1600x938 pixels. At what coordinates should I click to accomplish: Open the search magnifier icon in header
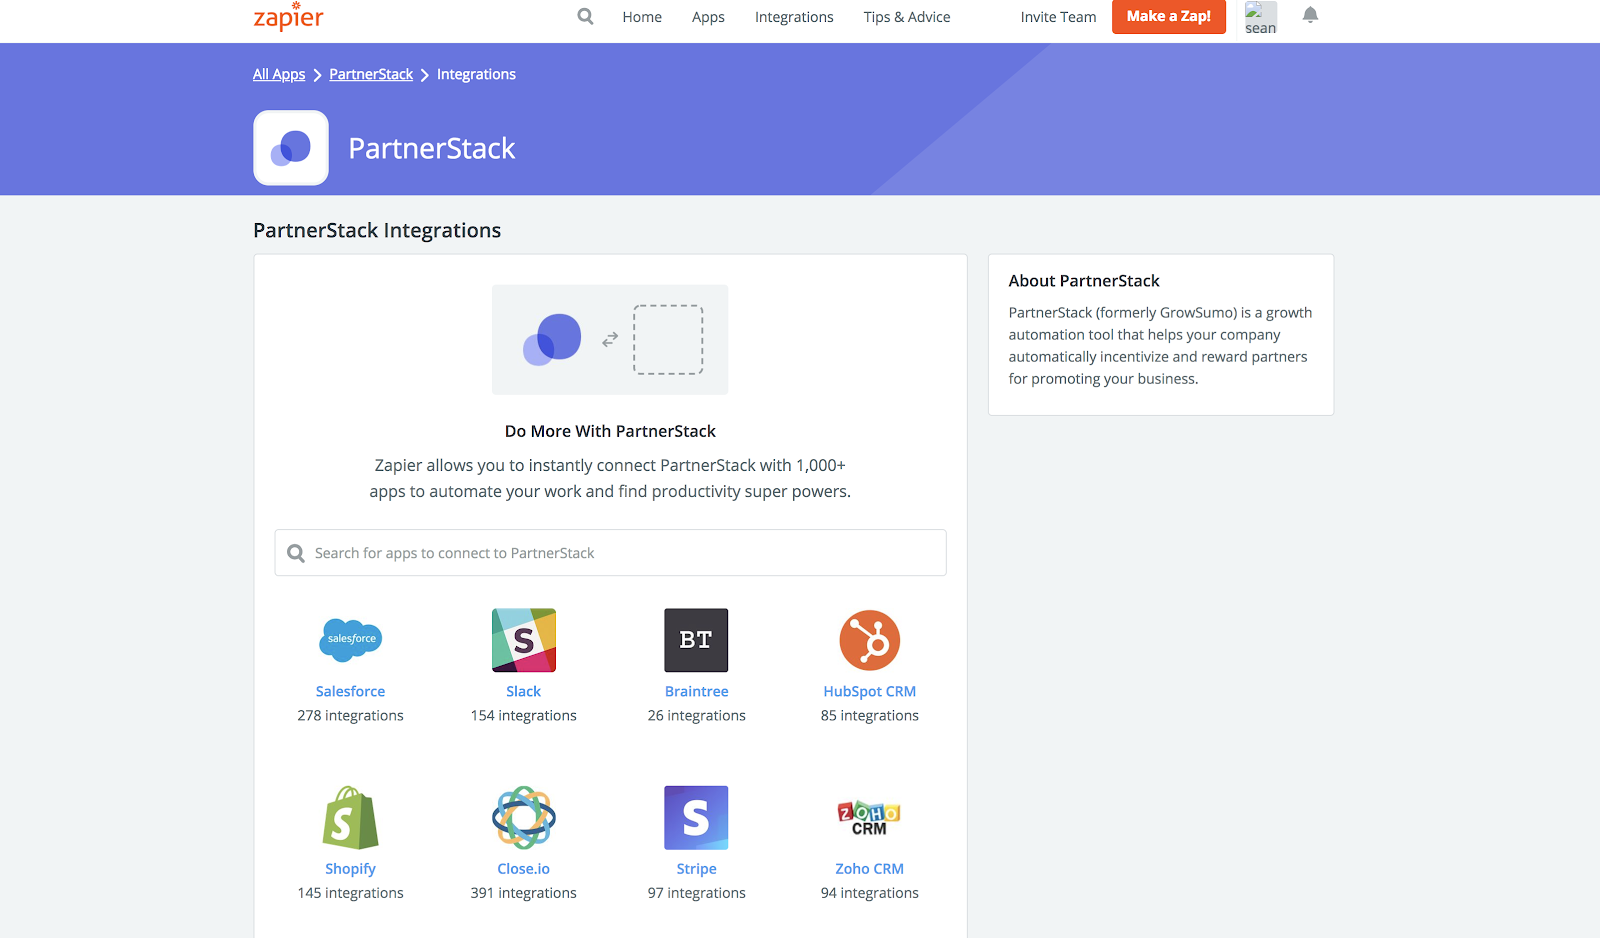pyautogui.click(x=586, y=16)
